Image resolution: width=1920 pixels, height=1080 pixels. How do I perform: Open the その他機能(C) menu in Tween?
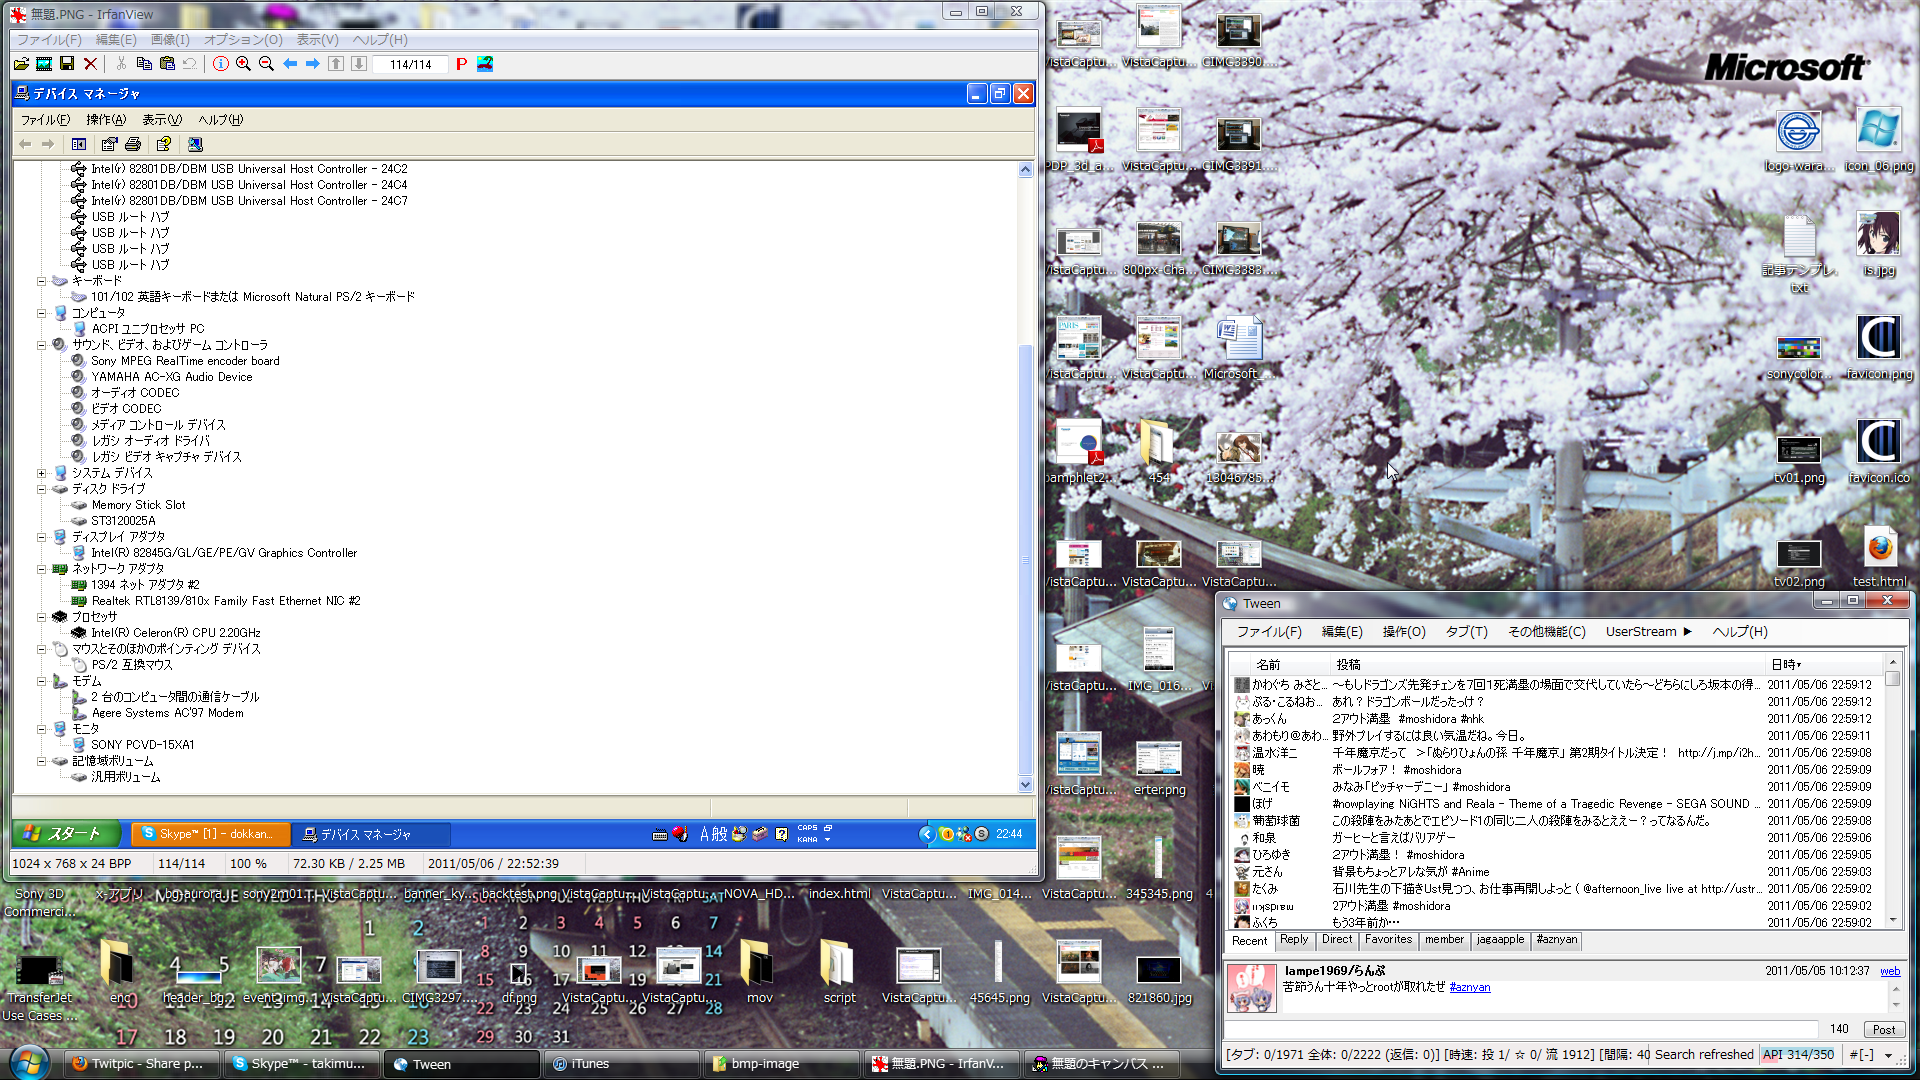point(1547,632)
